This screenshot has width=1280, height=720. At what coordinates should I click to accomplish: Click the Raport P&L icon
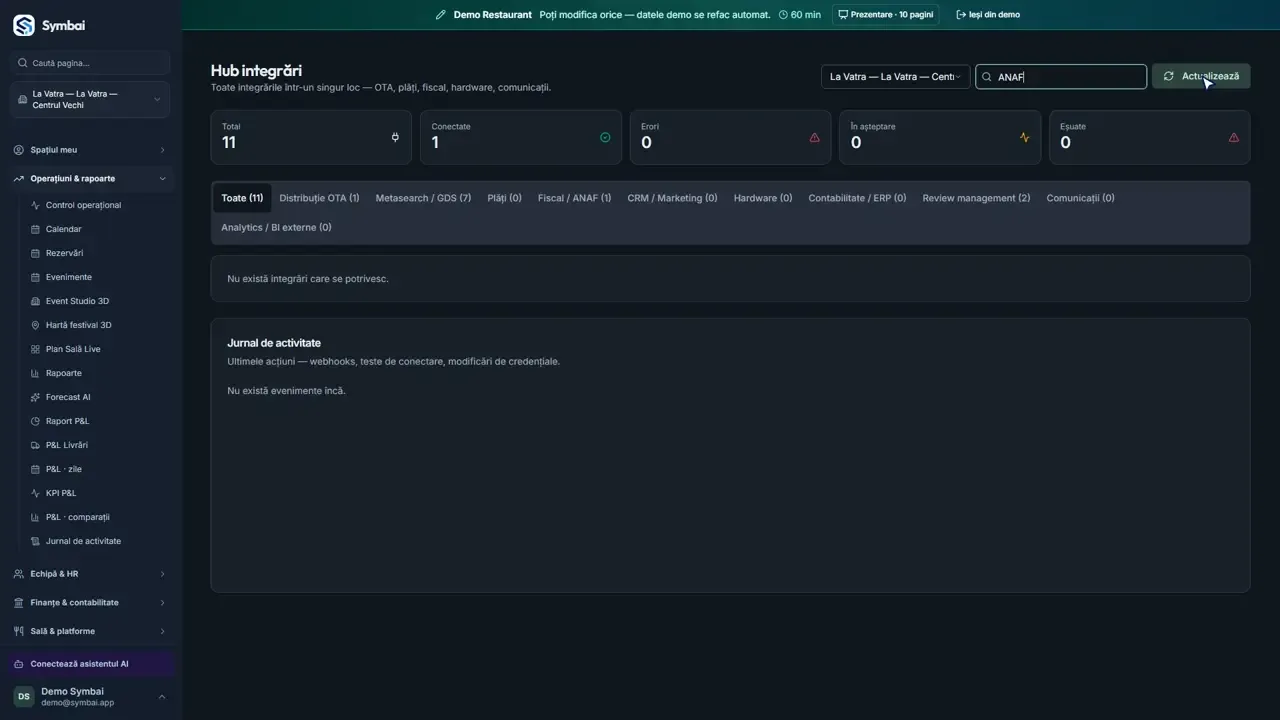click(36, 421)
